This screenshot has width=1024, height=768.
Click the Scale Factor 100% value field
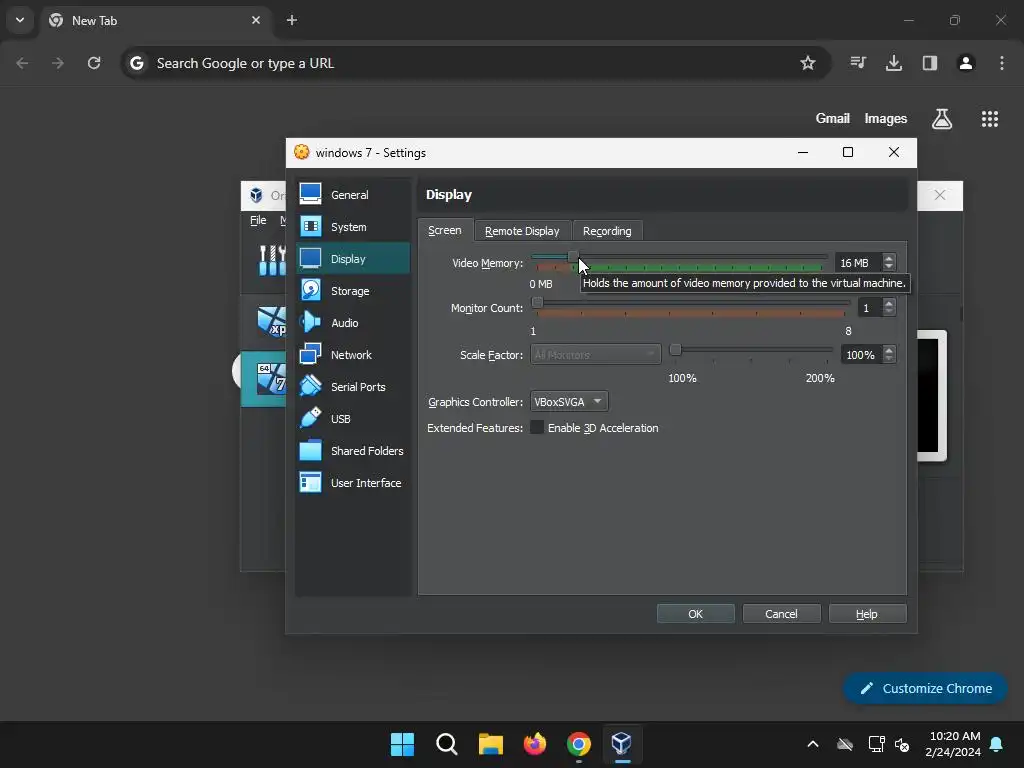coord(861,355)
